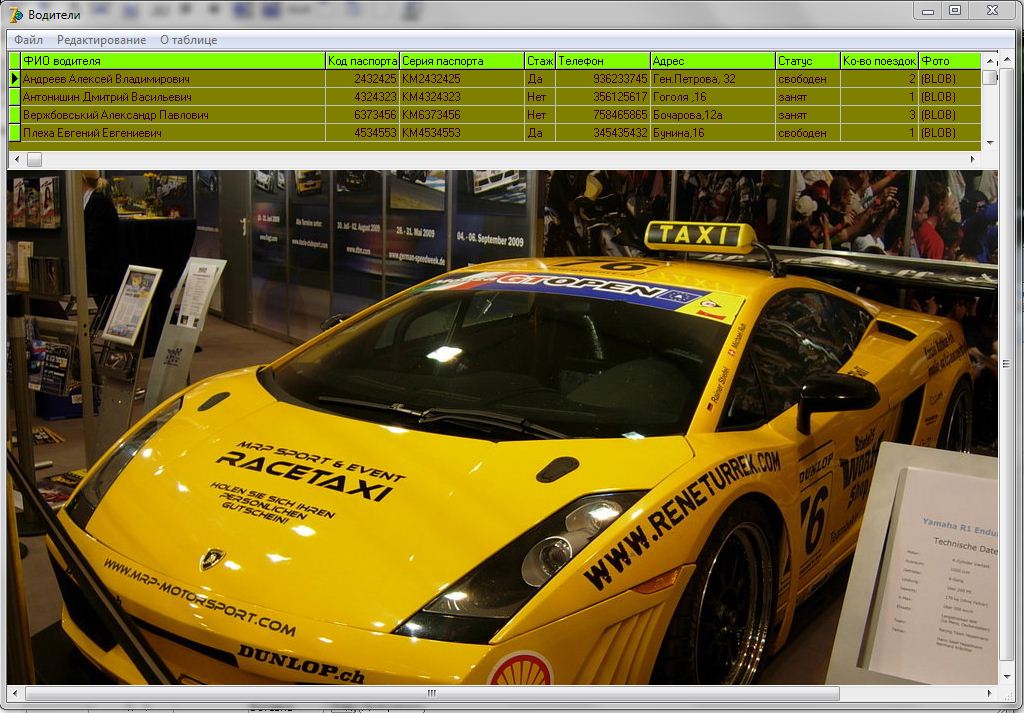Click grid vertical scrollbar up arrow
Screen dimensions: 1024x713
pyautogui.click(x=990, y=60)
